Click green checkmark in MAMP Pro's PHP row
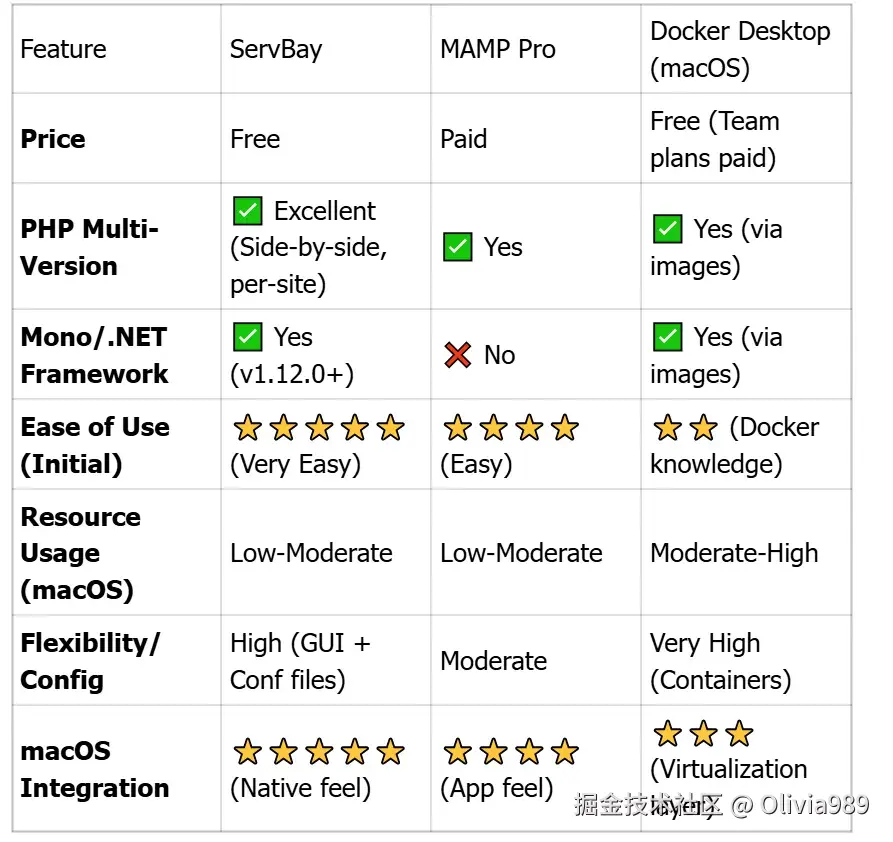893x842 pixels. (457, 247)
